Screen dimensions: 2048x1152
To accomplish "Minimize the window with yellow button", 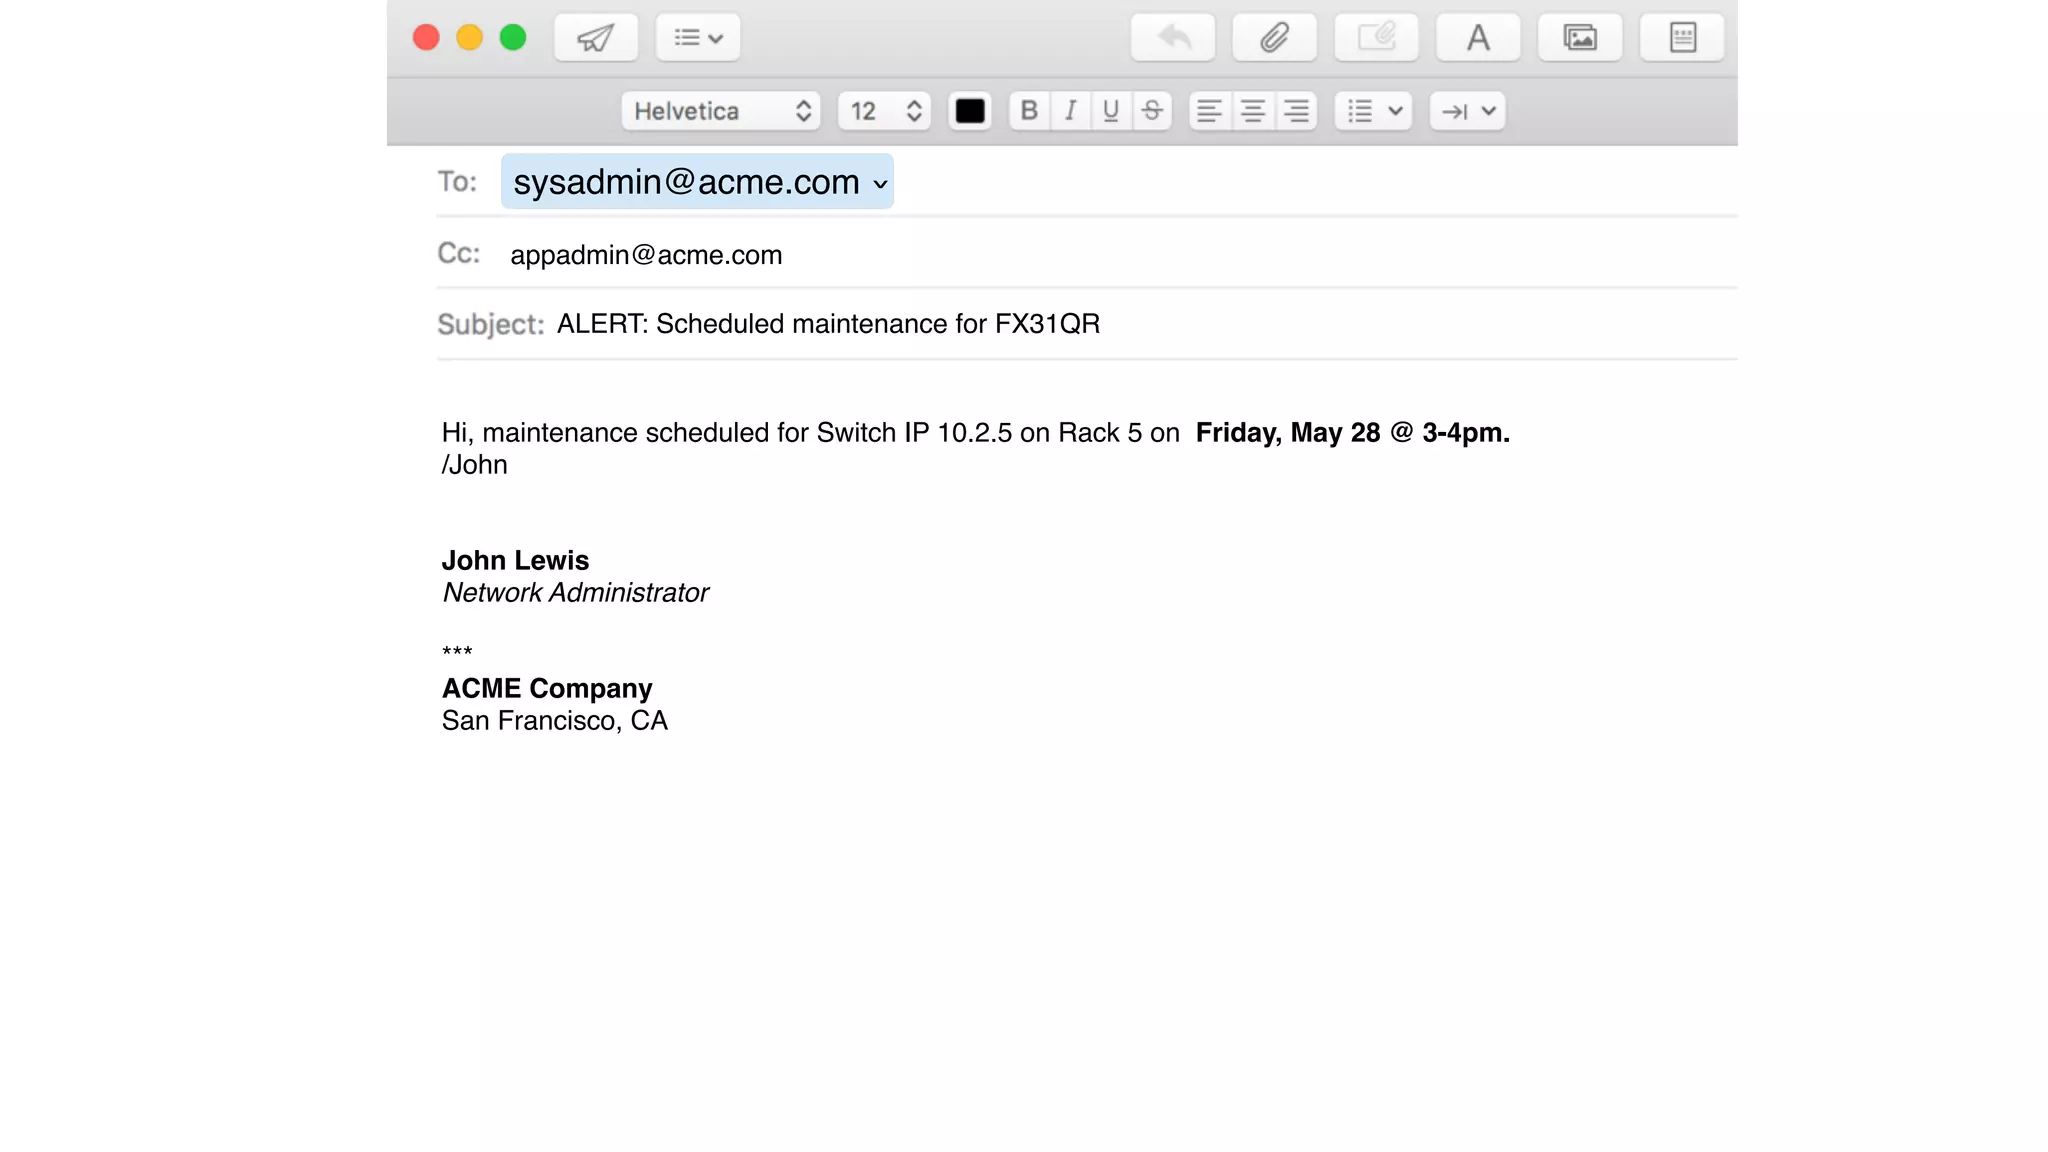I will coord(470,38).
